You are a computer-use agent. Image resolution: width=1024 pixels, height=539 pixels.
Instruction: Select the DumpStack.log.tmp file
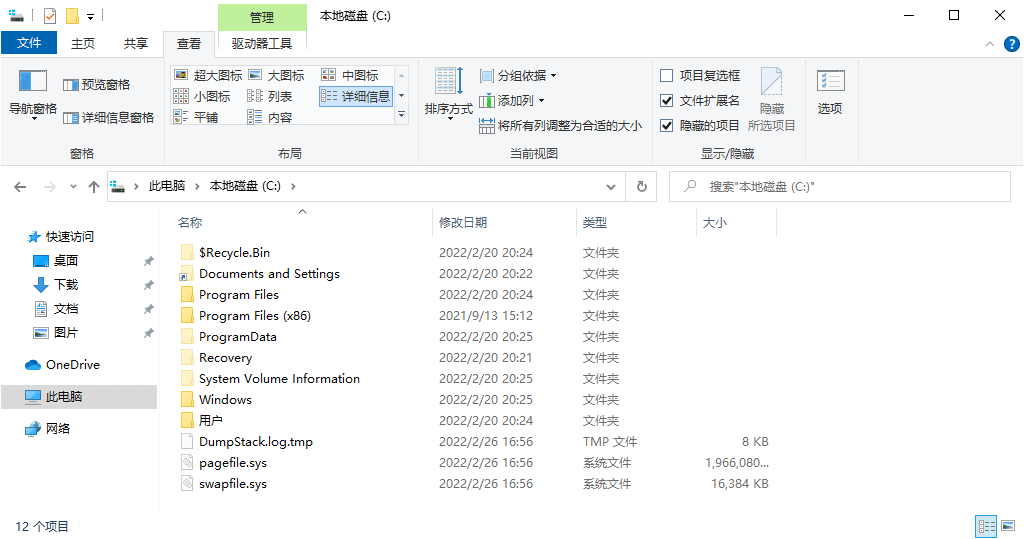pyautogui.click(x=247, y=442)
